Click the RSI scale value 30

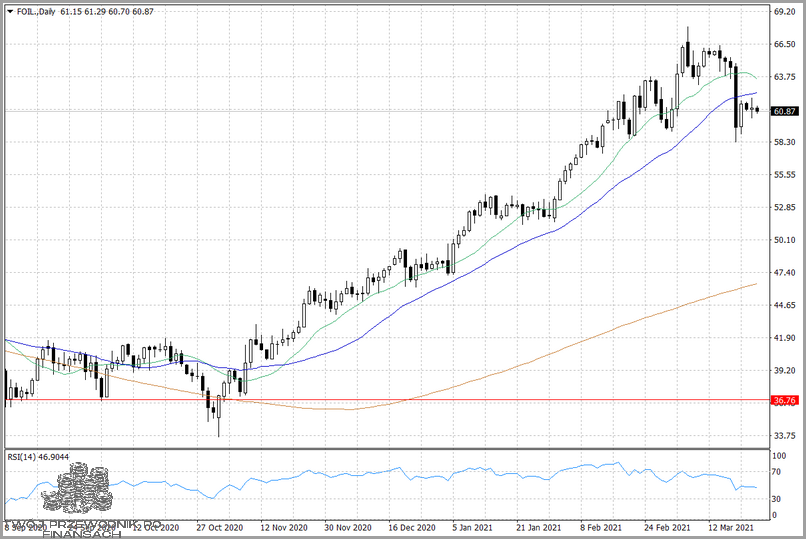[x=776, y=498]
